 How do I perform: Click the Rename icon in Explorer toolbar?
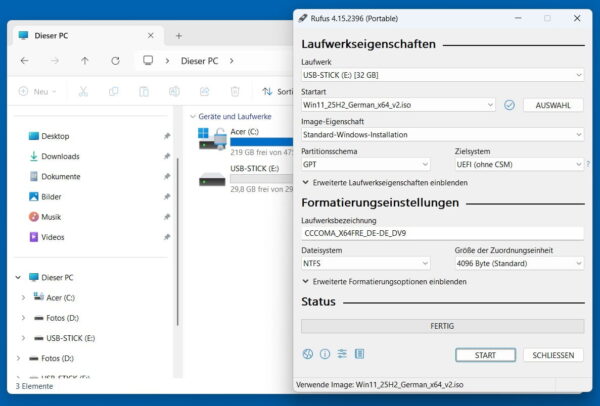[174, 91]
